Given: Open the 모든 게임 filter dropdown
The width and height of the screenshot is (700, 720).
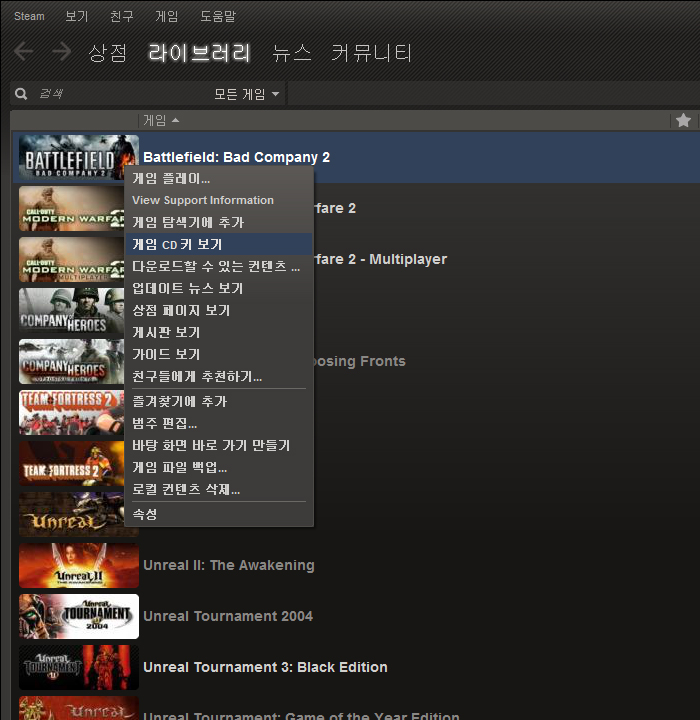Looking at the screenshot, I should coord(246,94).
